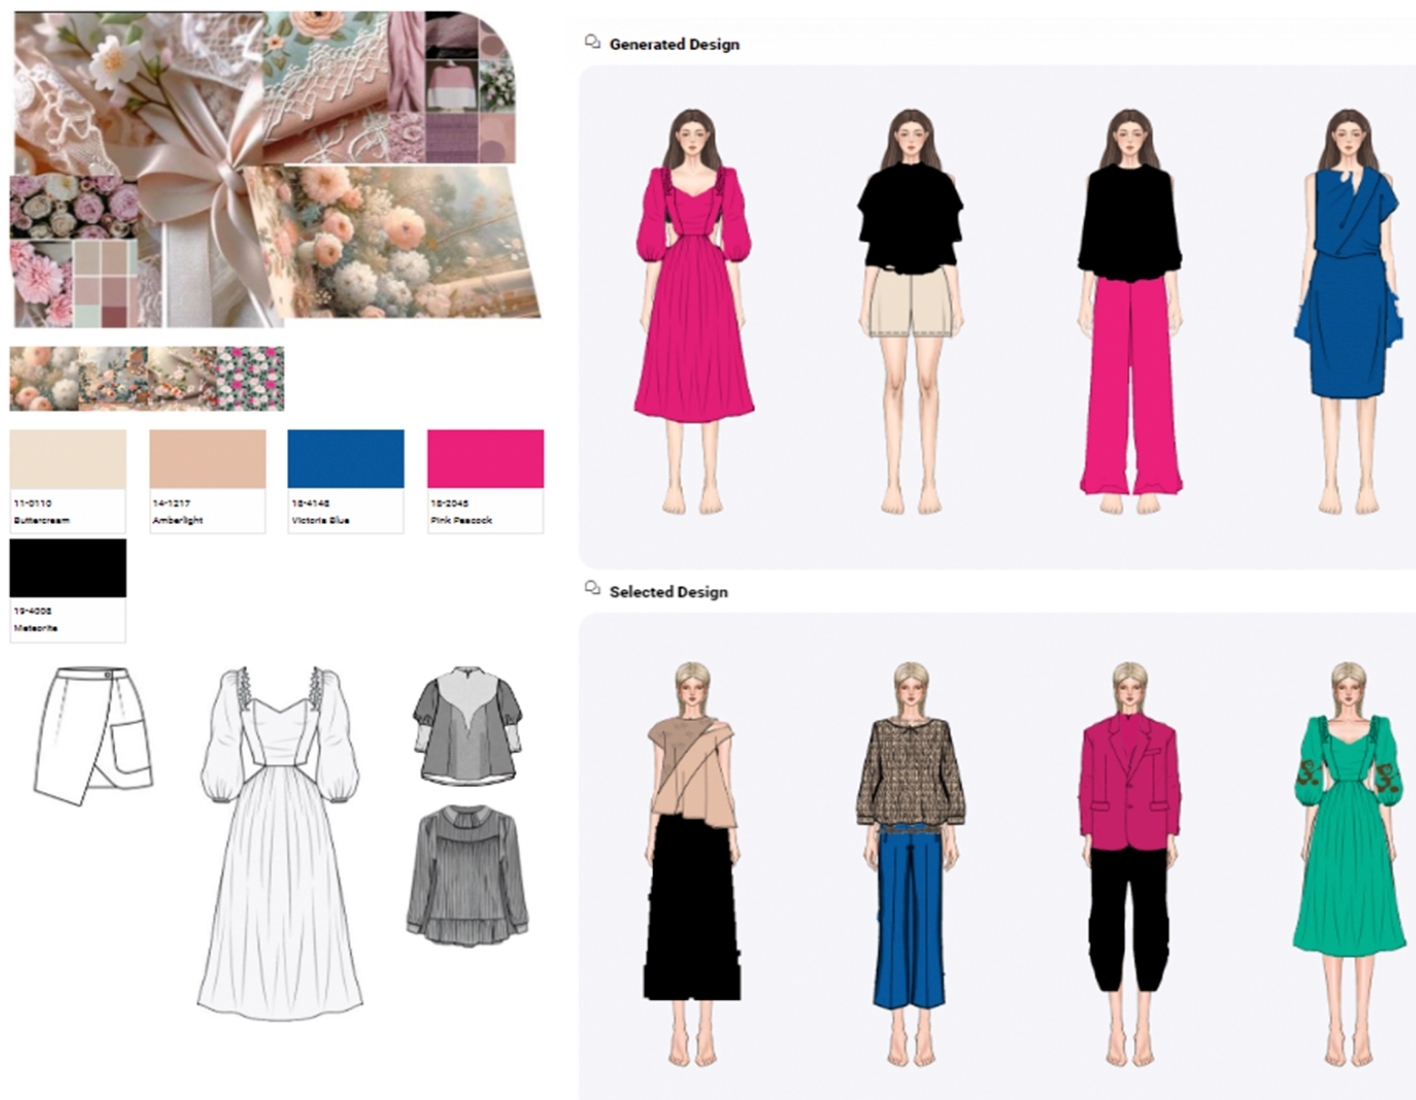This screenshot has width=1416, height=1100.
Task: Open the long puff-sleeve dress sketch
Action: click(x=280, y=840)
